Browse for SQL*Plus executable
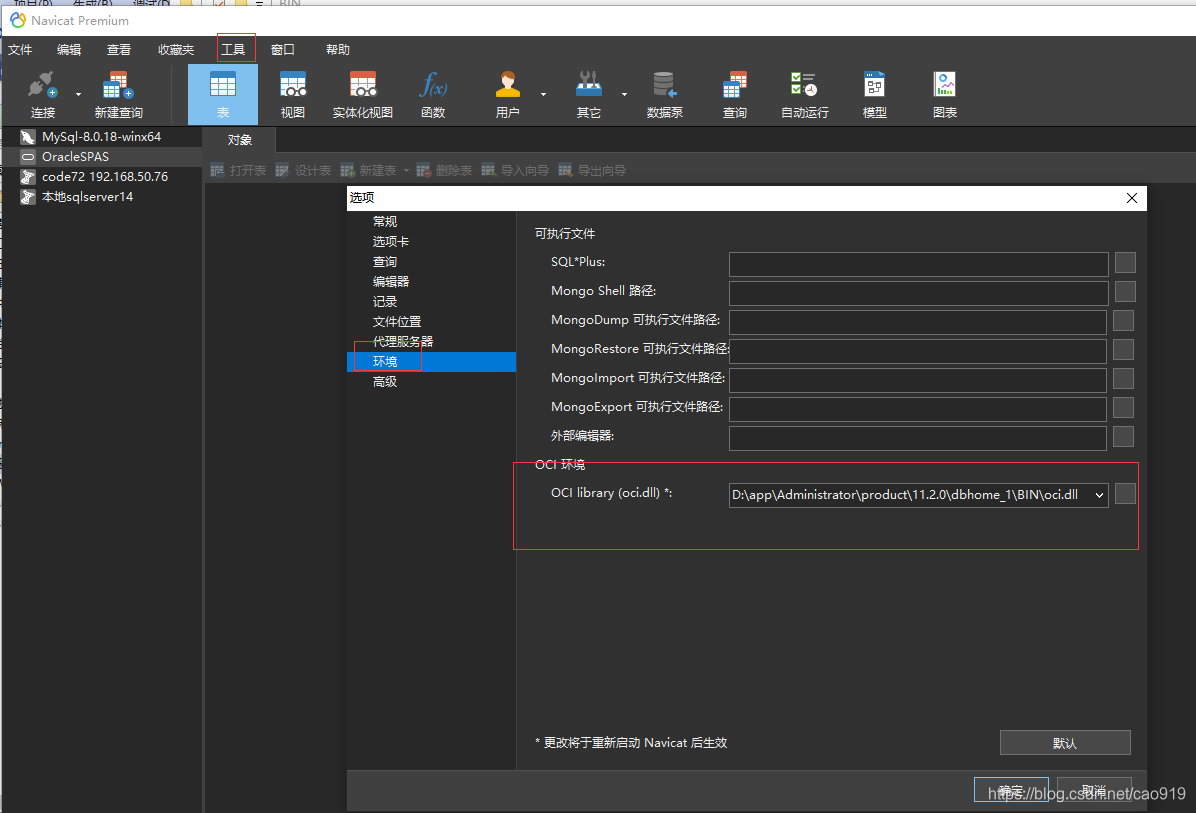Image resolution: width=1196 pixels, height=813 pixels. [1124, 262]
